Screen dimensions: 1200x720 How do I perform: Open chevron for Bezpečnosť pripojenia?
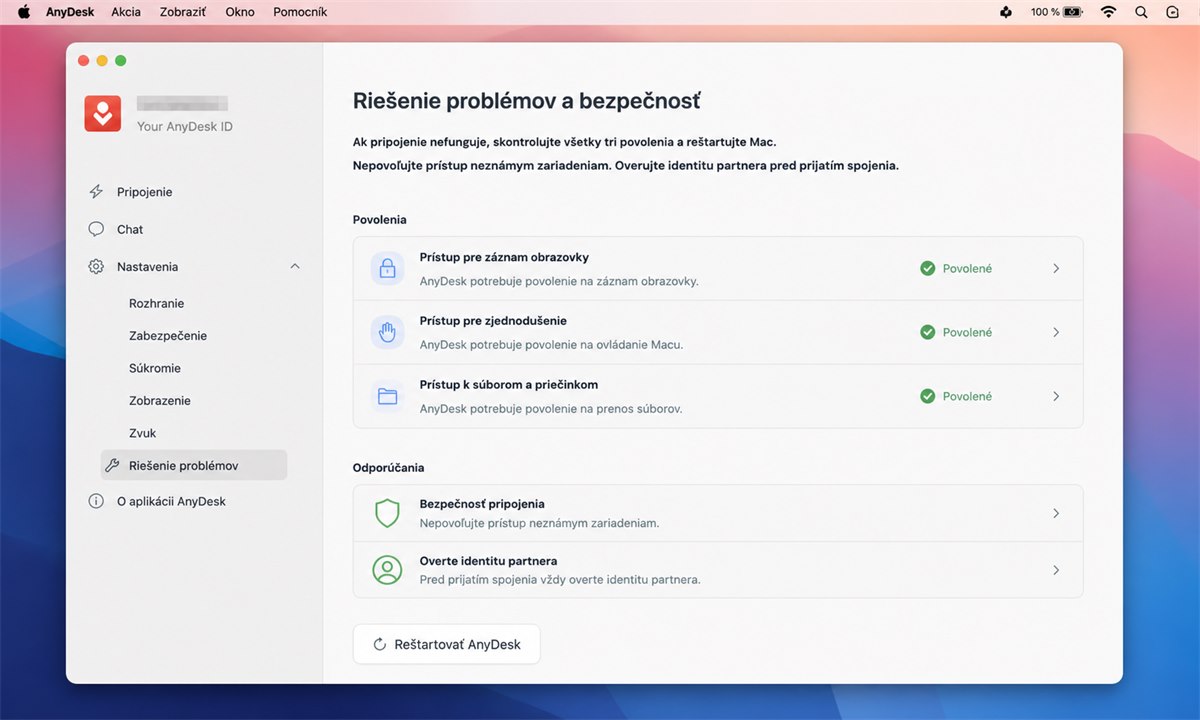pos(1056,513)
